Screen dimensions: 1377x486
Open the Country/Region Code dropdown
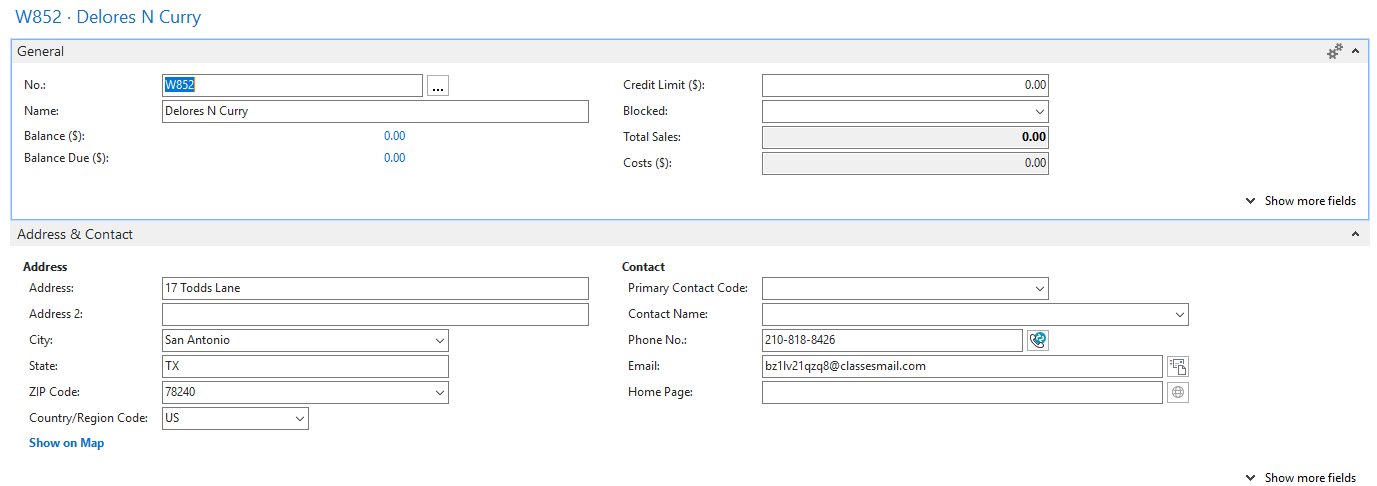[299, 419]
